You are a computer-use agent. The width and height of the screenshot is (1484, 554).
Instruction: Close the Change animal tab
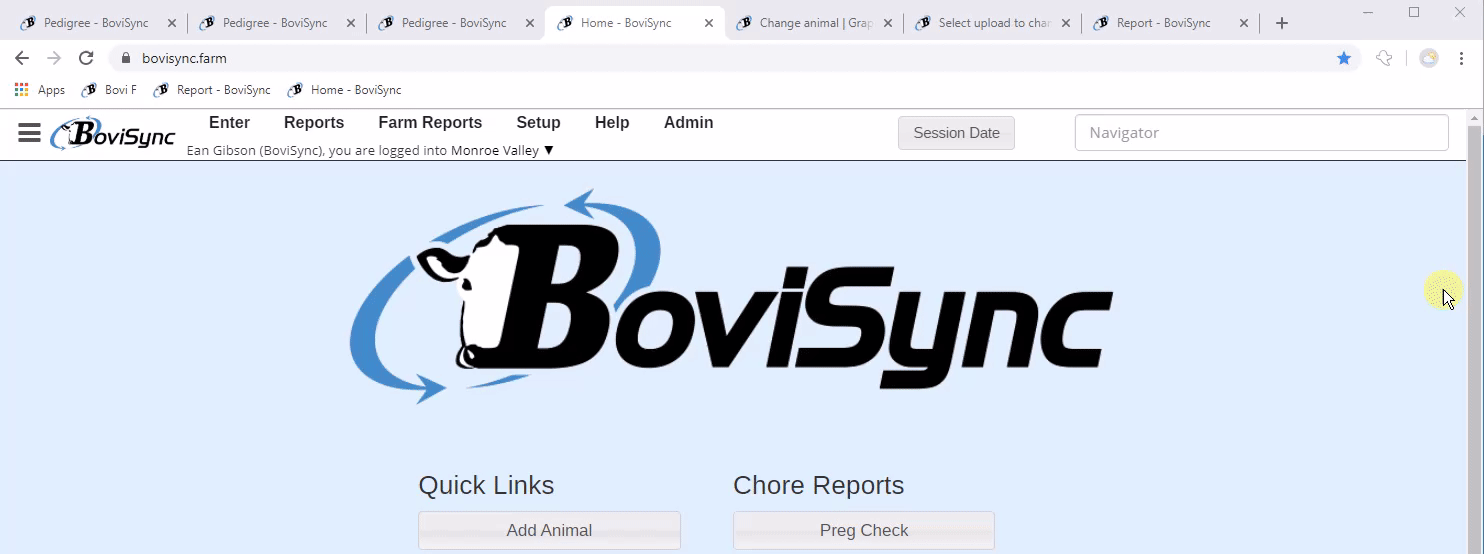pos(887,23)
